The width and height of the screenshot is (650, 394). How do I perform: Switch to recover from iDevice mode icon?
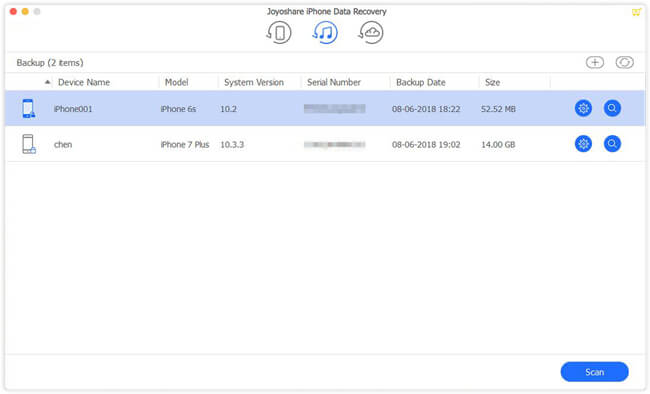coord(279,33)
